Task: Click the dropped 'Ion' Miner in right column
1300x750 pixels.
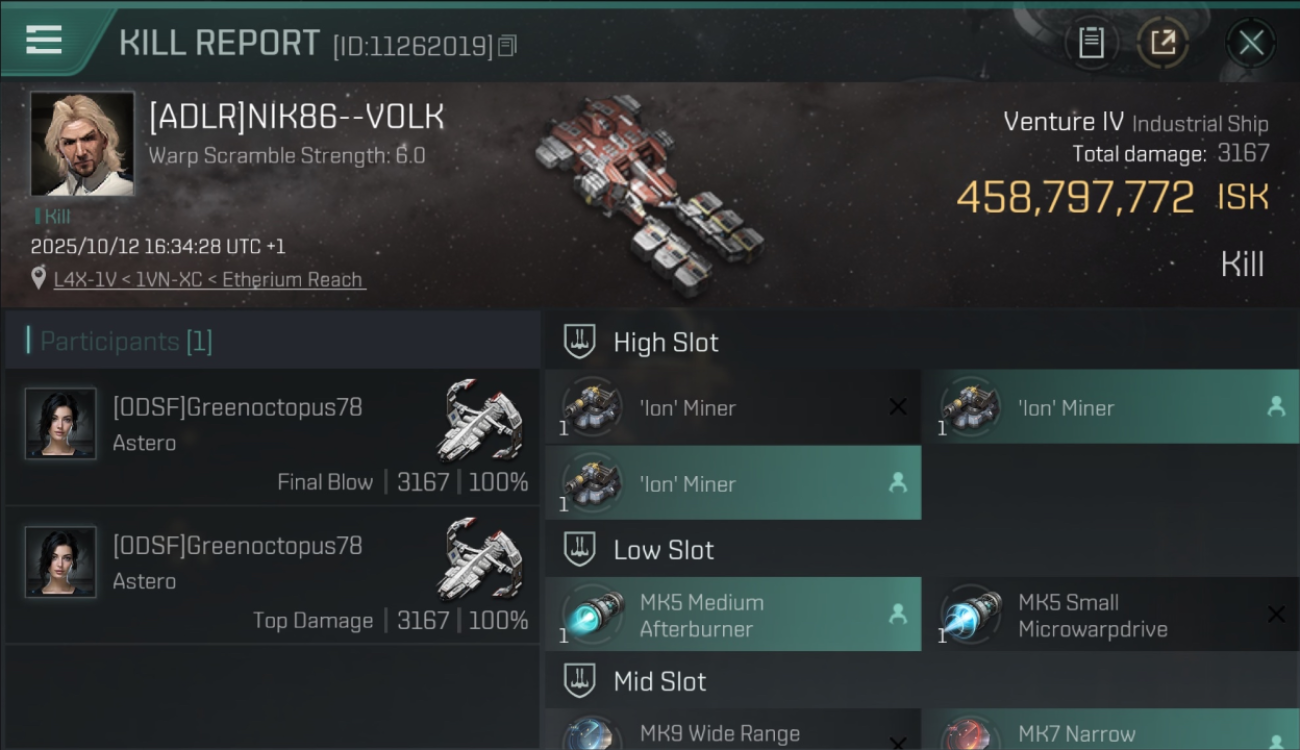Action: 1110,407
